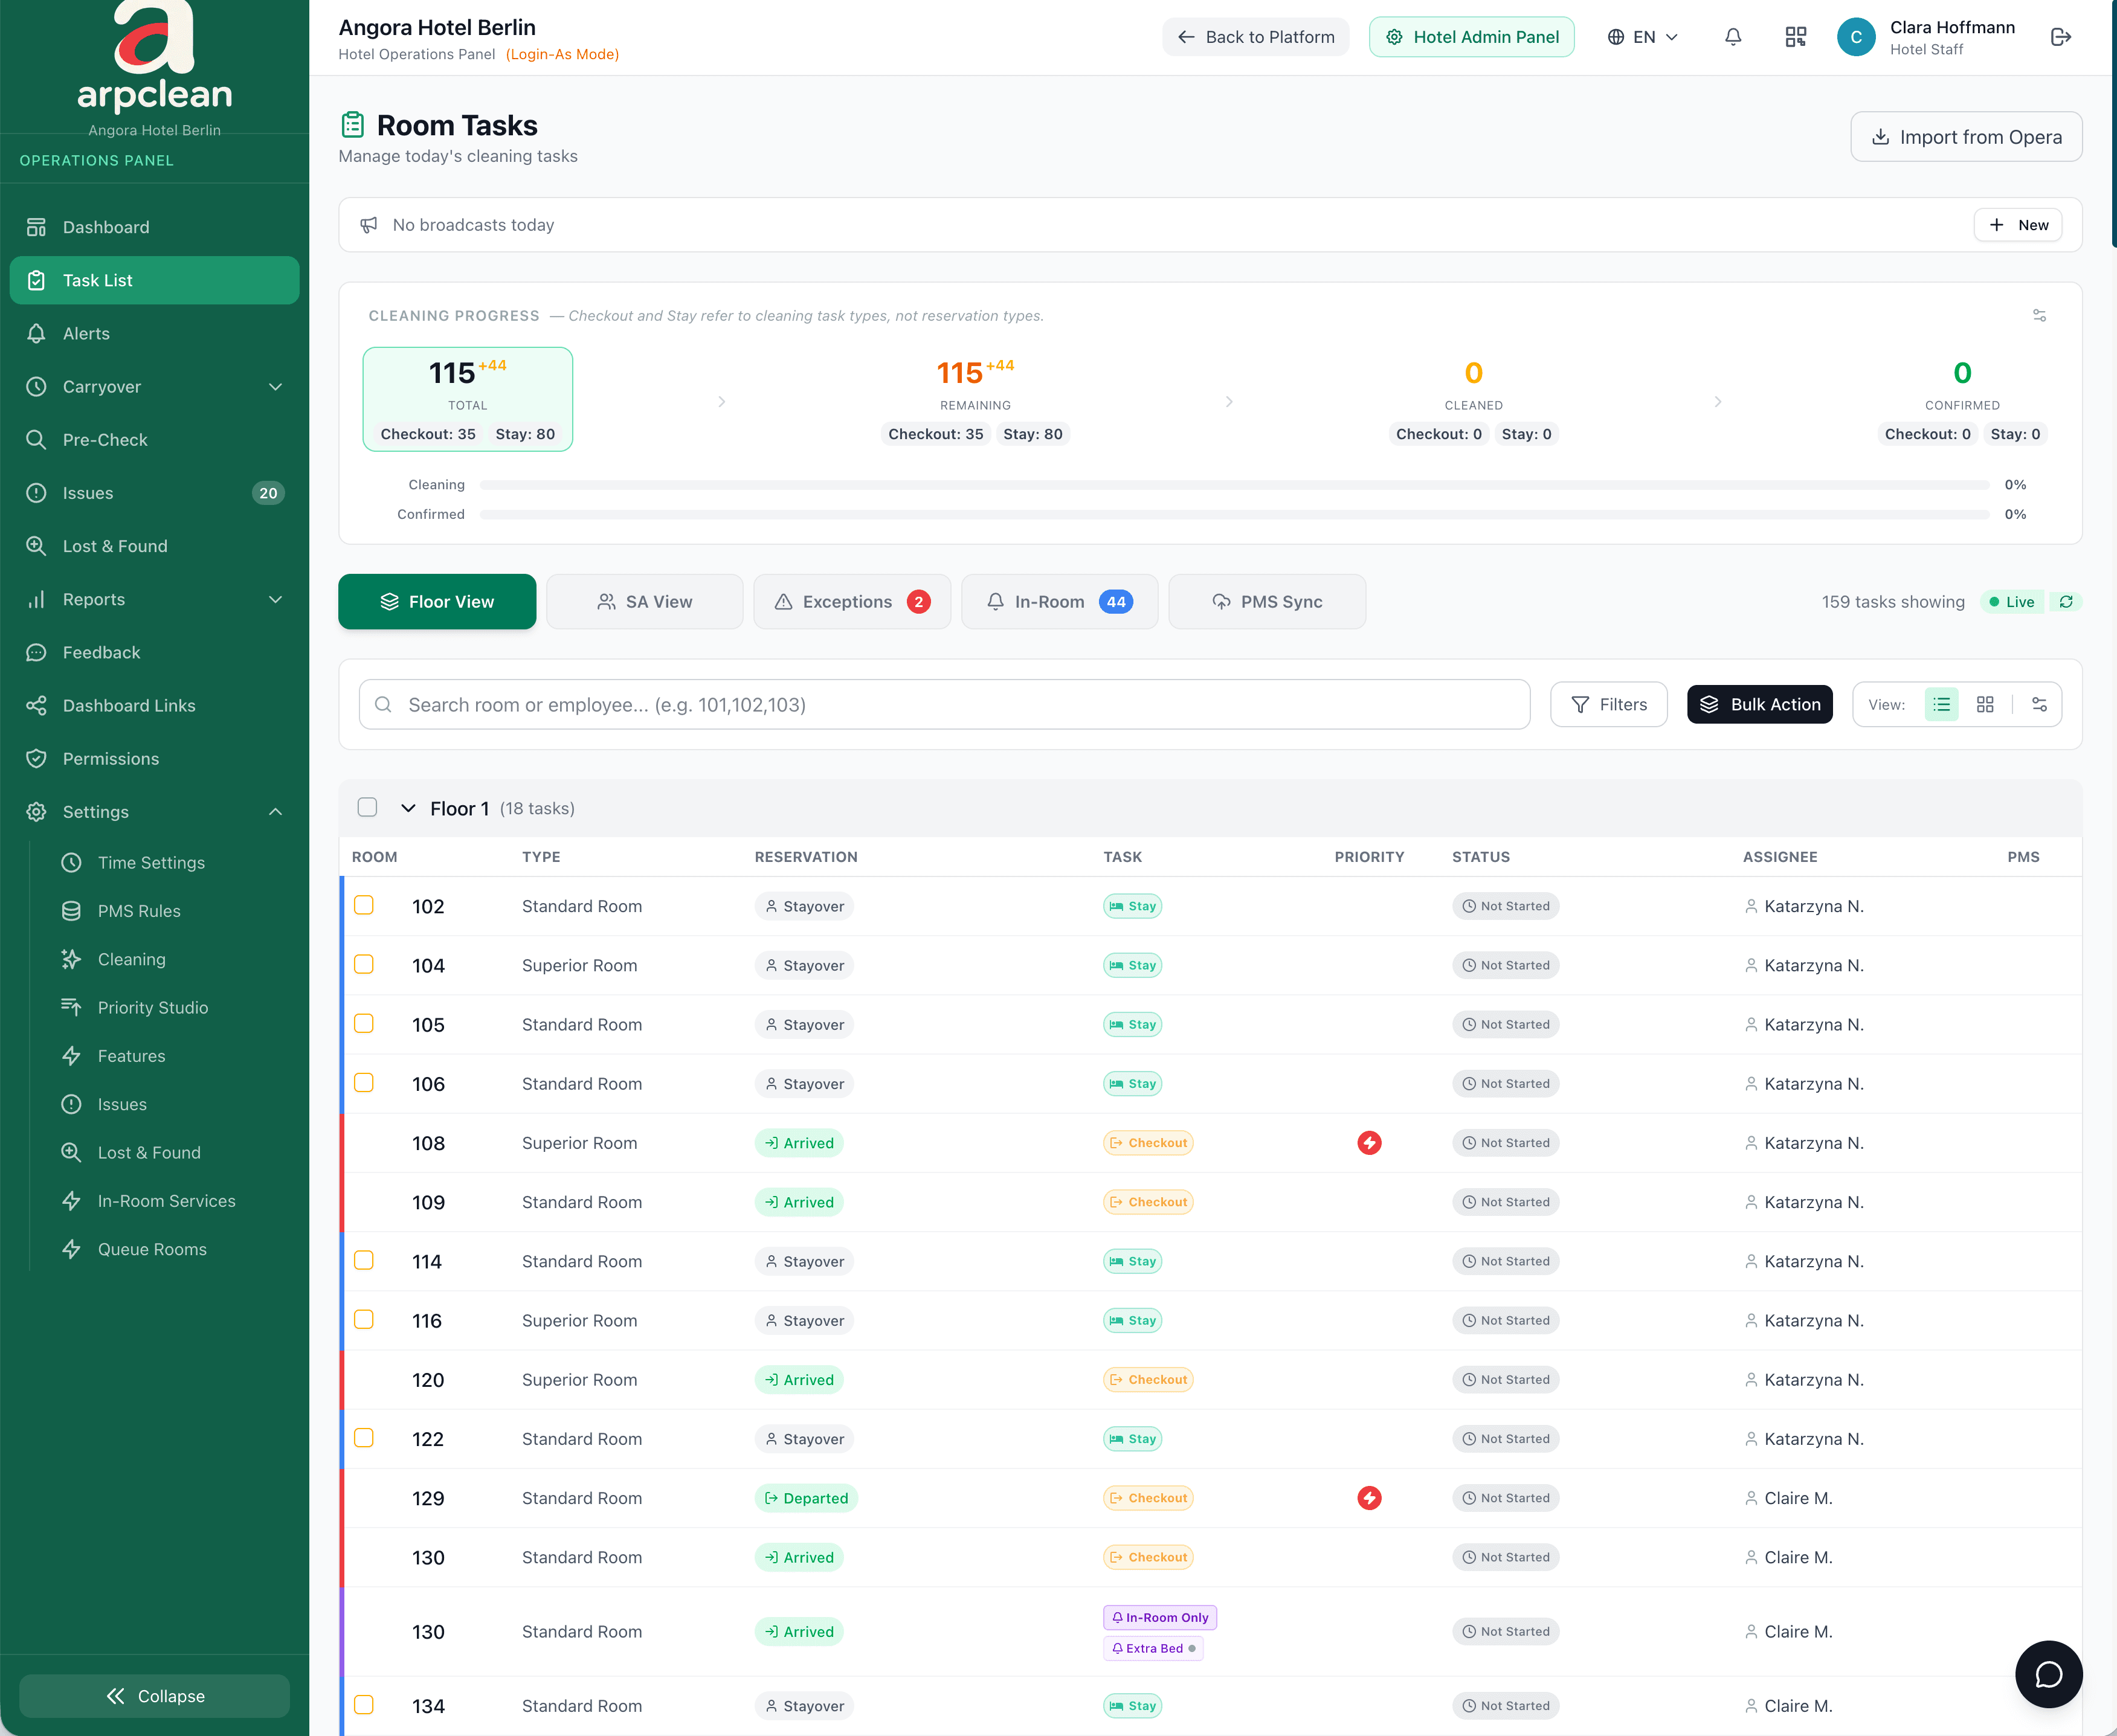Viewport: 2117px width, 1736px height.
Task: Tick the checkbox next to room 134
Action: click(x=364, y=1705)
